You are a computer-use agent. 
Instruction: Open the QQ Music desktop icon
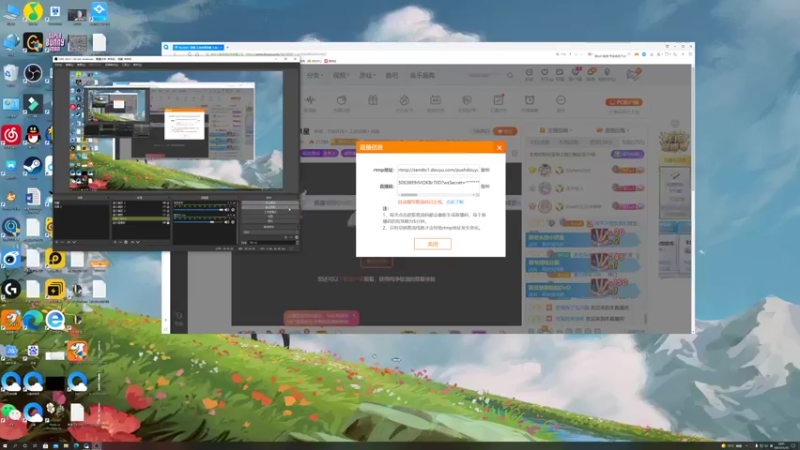click(x=33, y=12)
